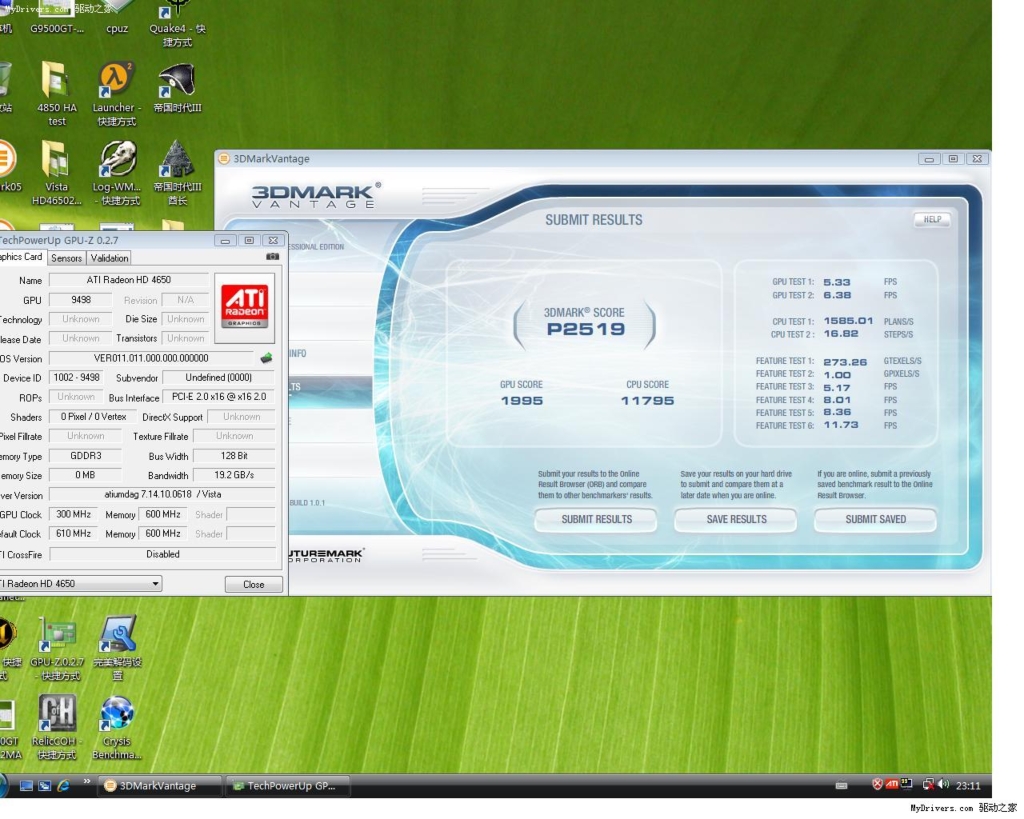Image resolution: width=1024 pixels, height=819 pixels.
Task: Click the Driver Version field atiumdag 7.14.10.0618
Action: pyautogui.click(x=163, y=494)
